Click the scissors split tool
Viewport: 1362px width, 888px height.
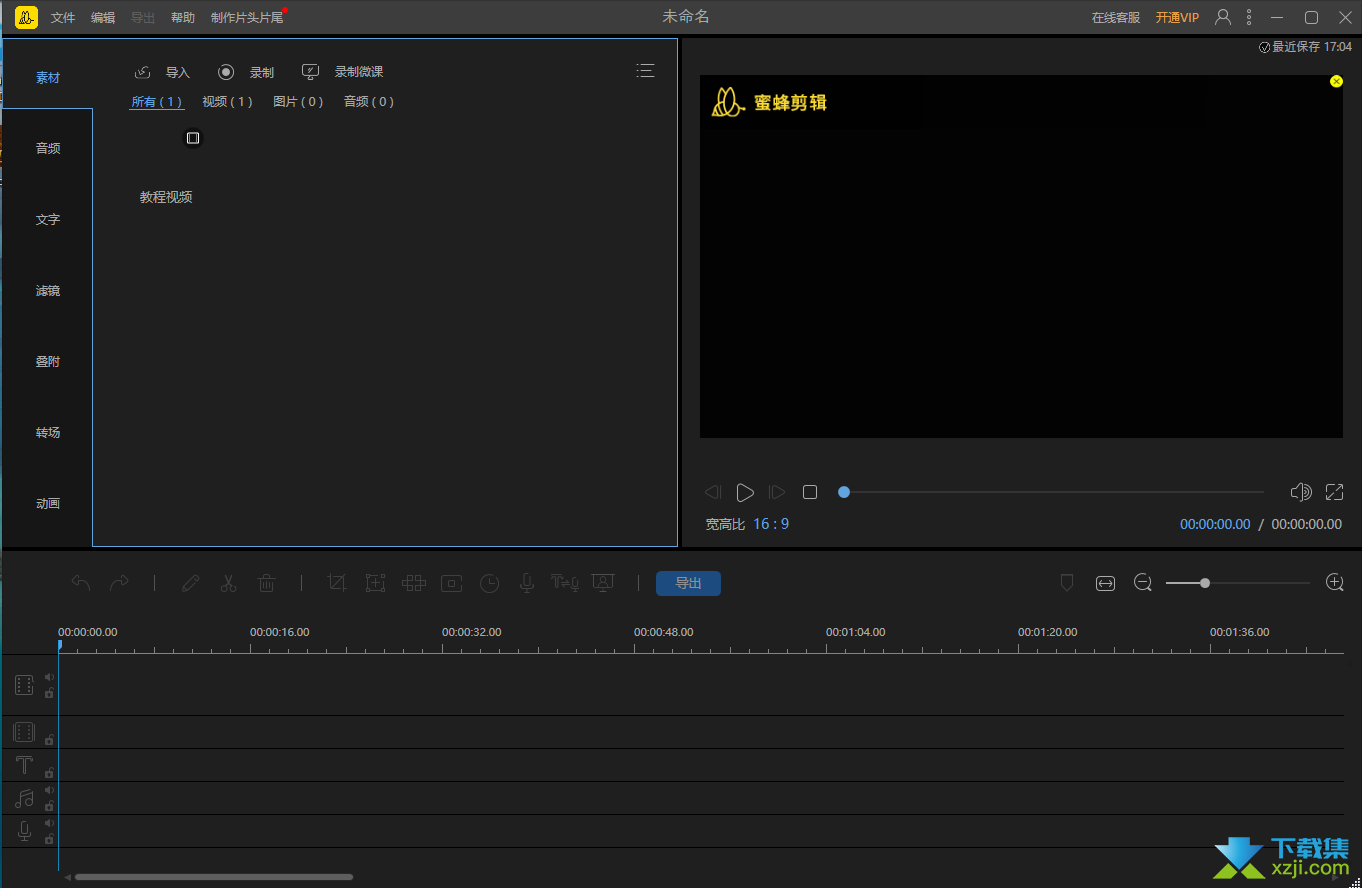tap(228, 583)
